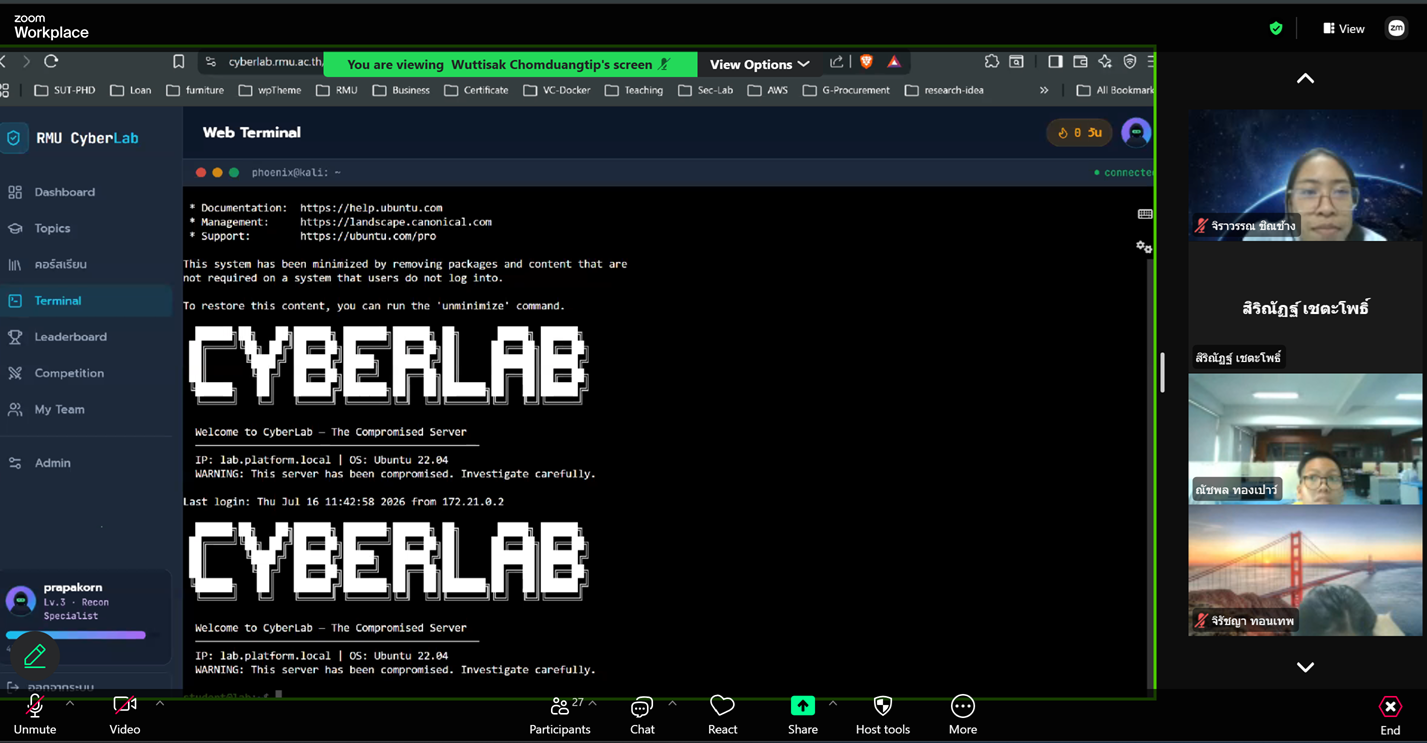Screen dimensions: 1427x743
Task: Open the Brave VPN shield icon
Action: click(1130, 62)
